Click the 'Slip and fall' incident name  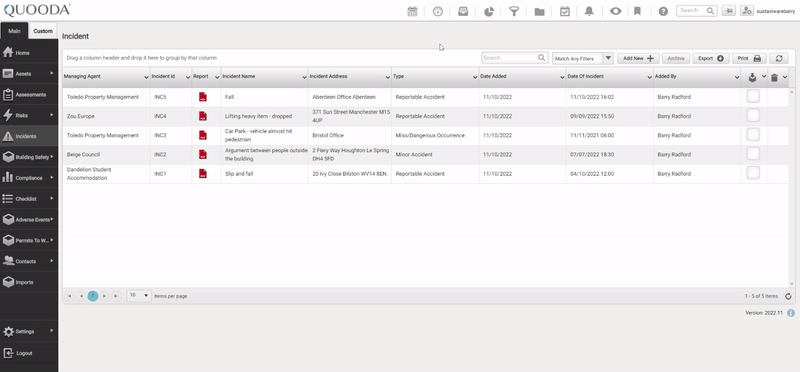(x=239, y=174)
